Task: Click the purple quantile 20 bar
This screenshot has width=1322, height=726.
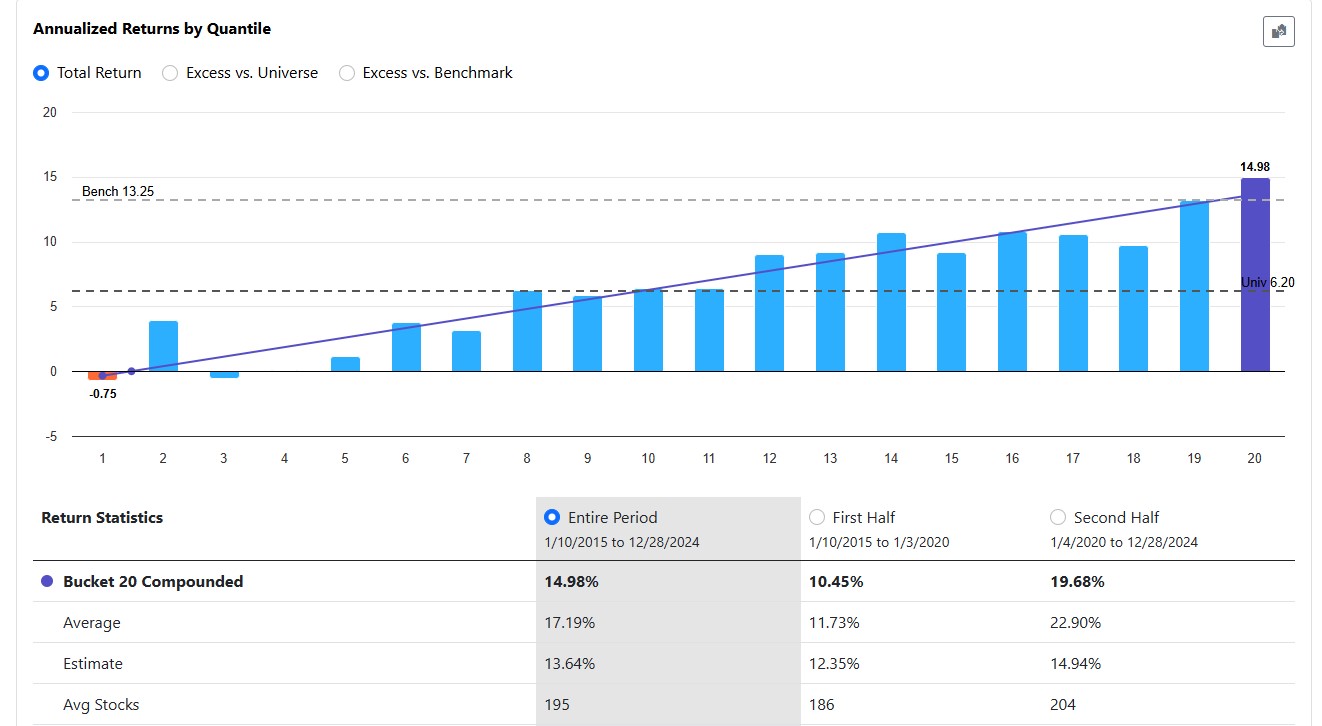Action: [1255, 275]
